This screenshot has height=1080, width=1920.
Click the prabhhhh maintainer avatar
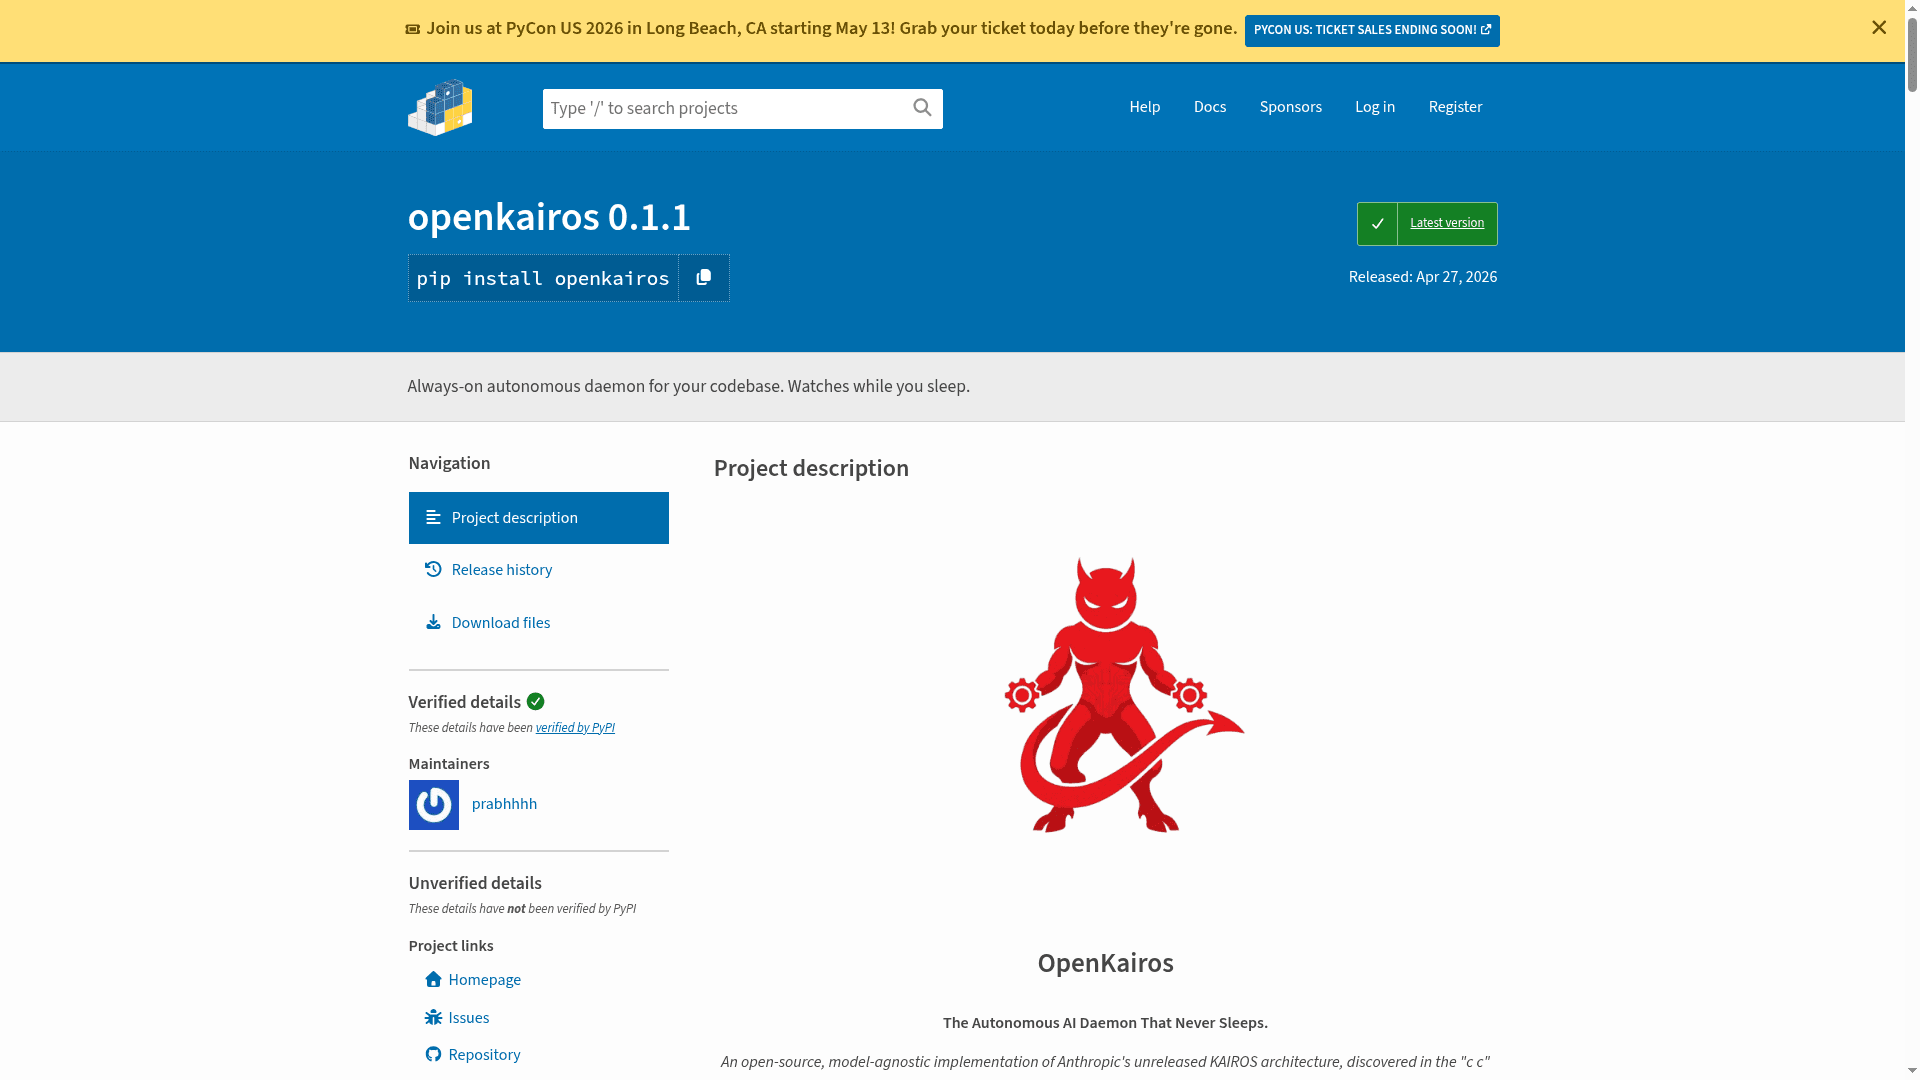click(x=434, y=805)
